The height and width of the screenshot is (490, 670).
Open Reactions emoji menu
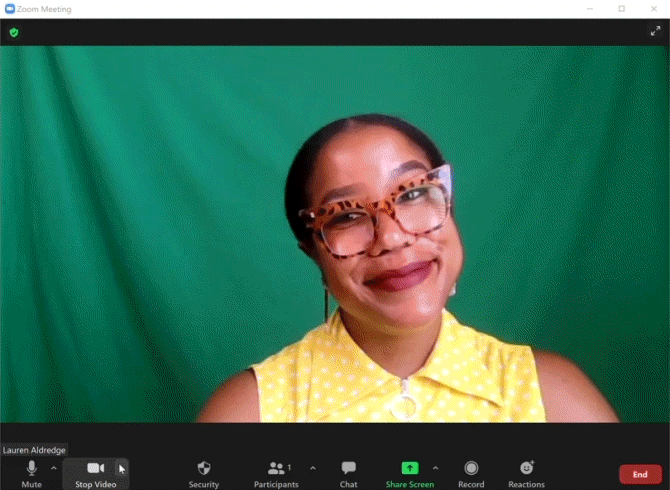526,474
